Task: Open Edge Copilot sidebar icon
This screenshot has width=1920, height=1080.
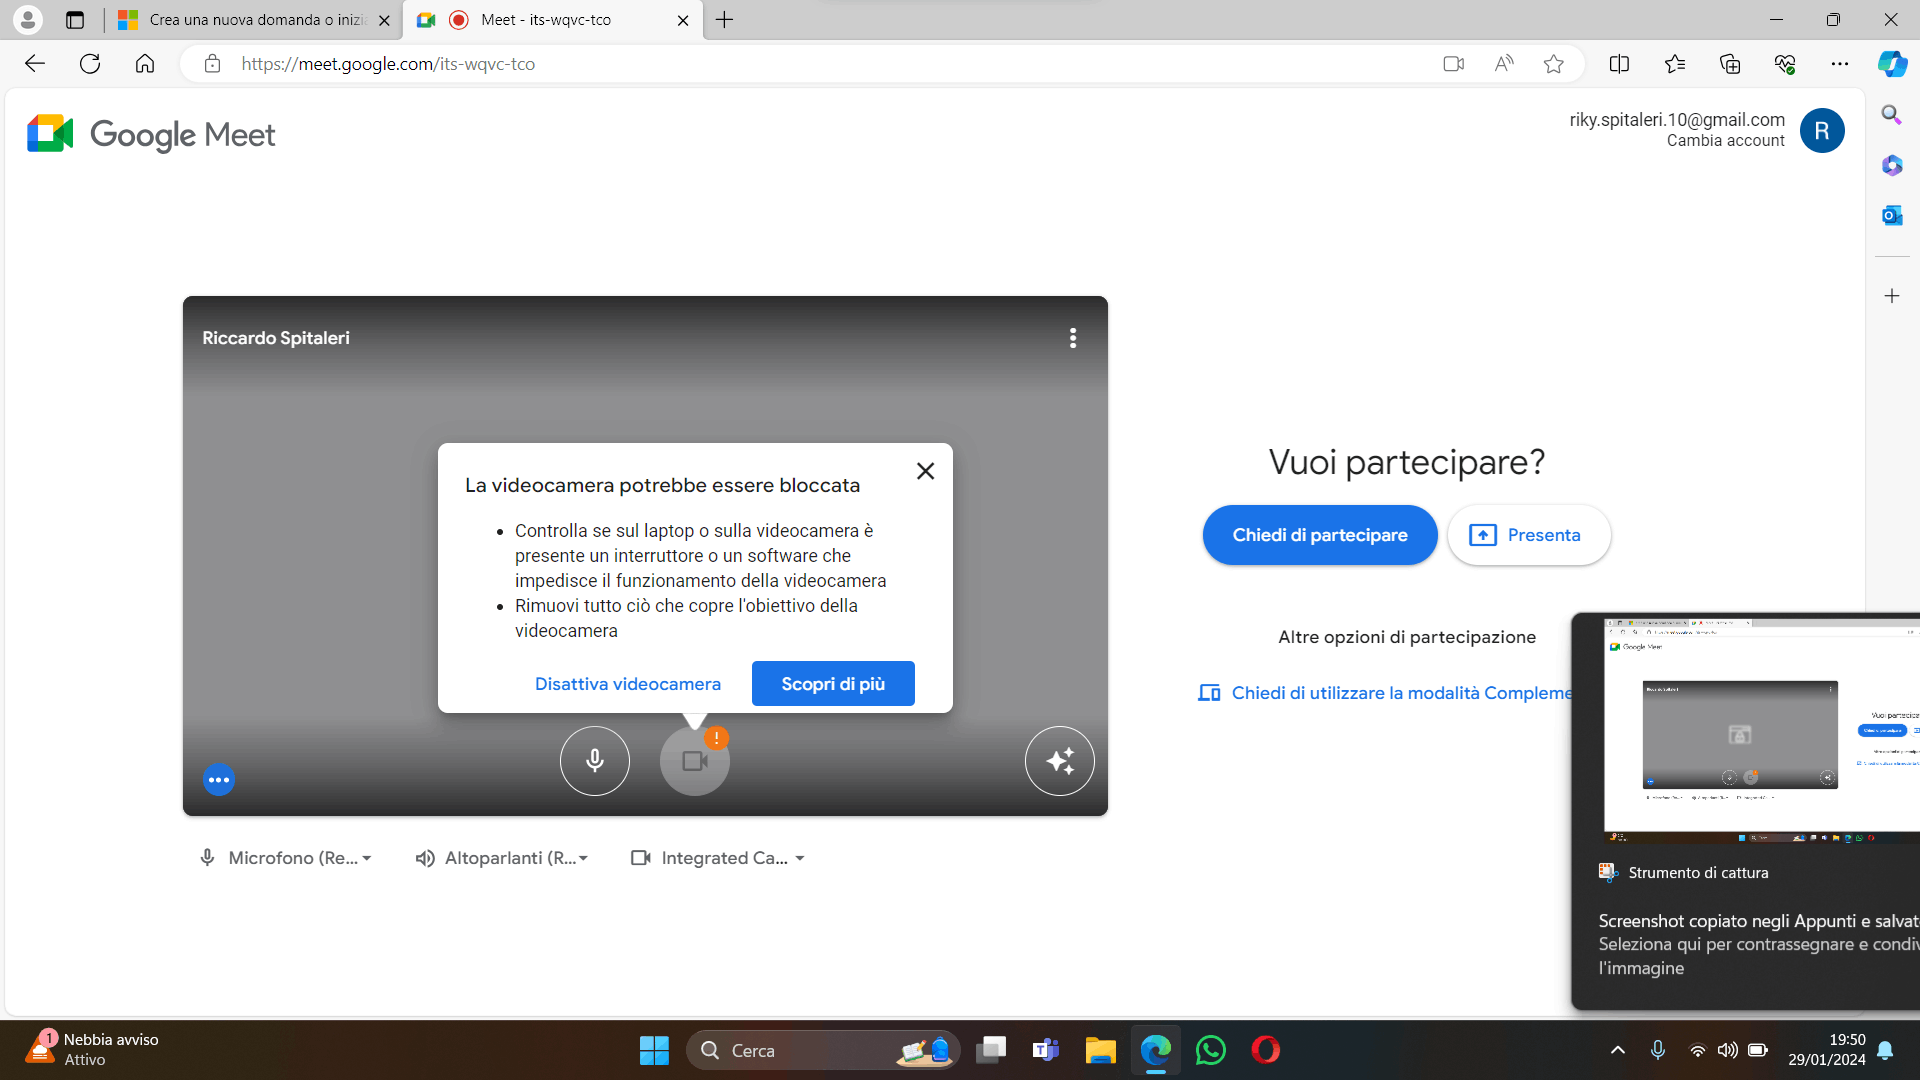Action: pos(1891,64)
